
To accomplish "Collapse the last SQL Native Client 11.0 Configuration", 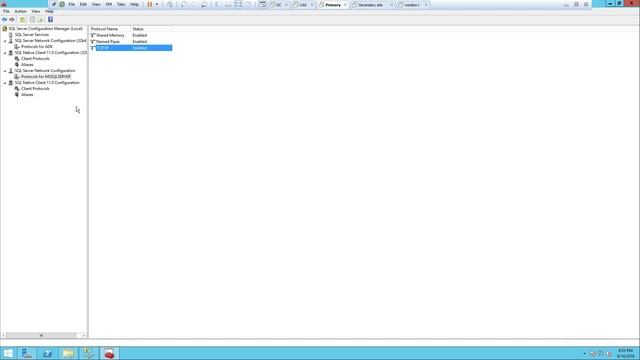I will 5,83.
